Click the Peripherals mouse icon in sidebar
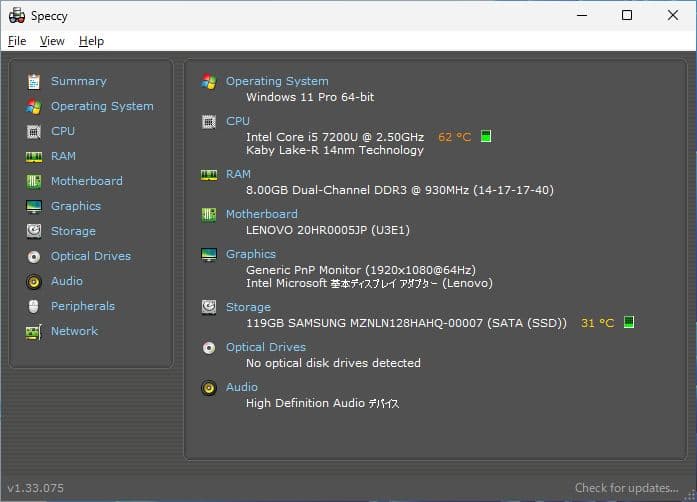Image resolution: width=697 pixels, height=502 pixels. point(34,306)
